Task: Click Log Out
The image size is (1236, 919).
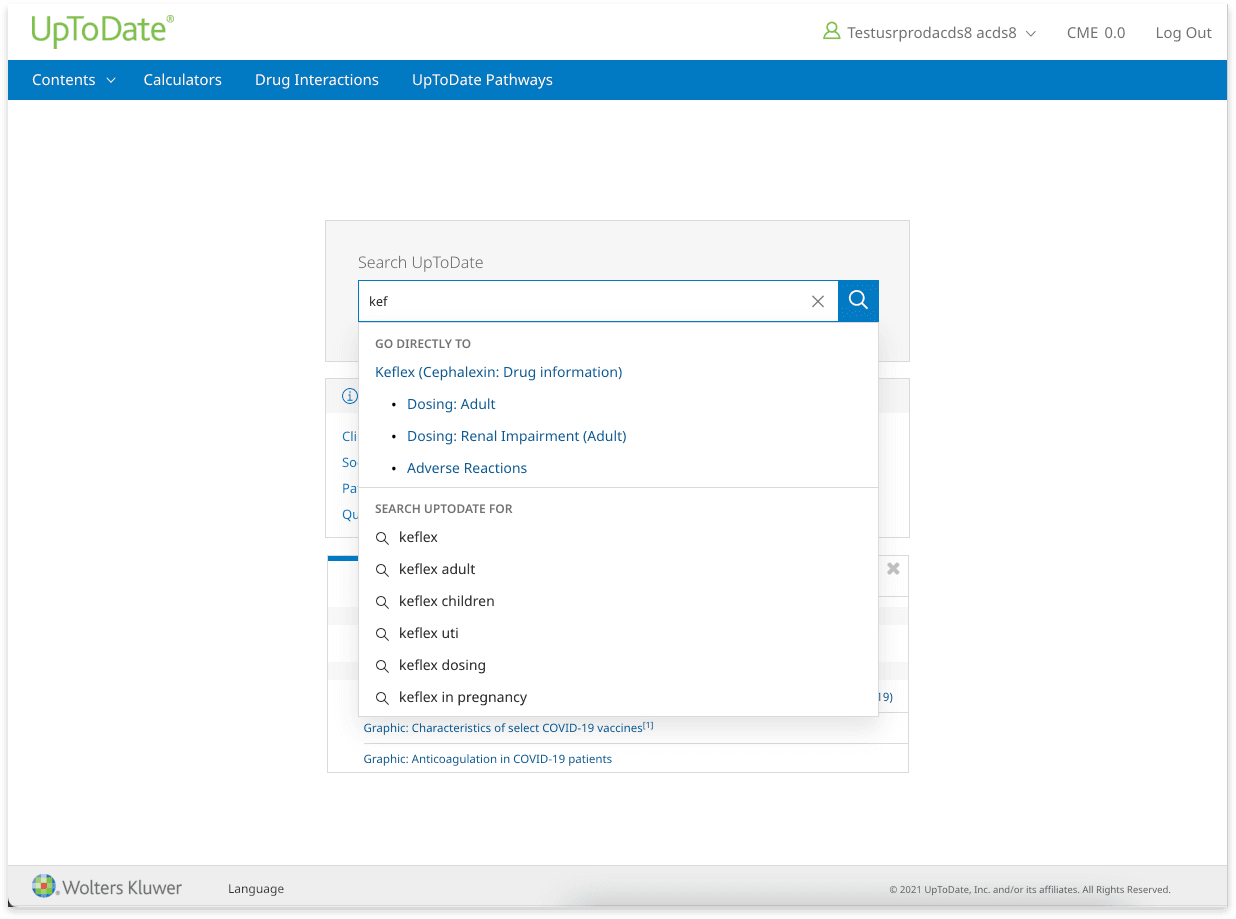Action: [1183, 33]
